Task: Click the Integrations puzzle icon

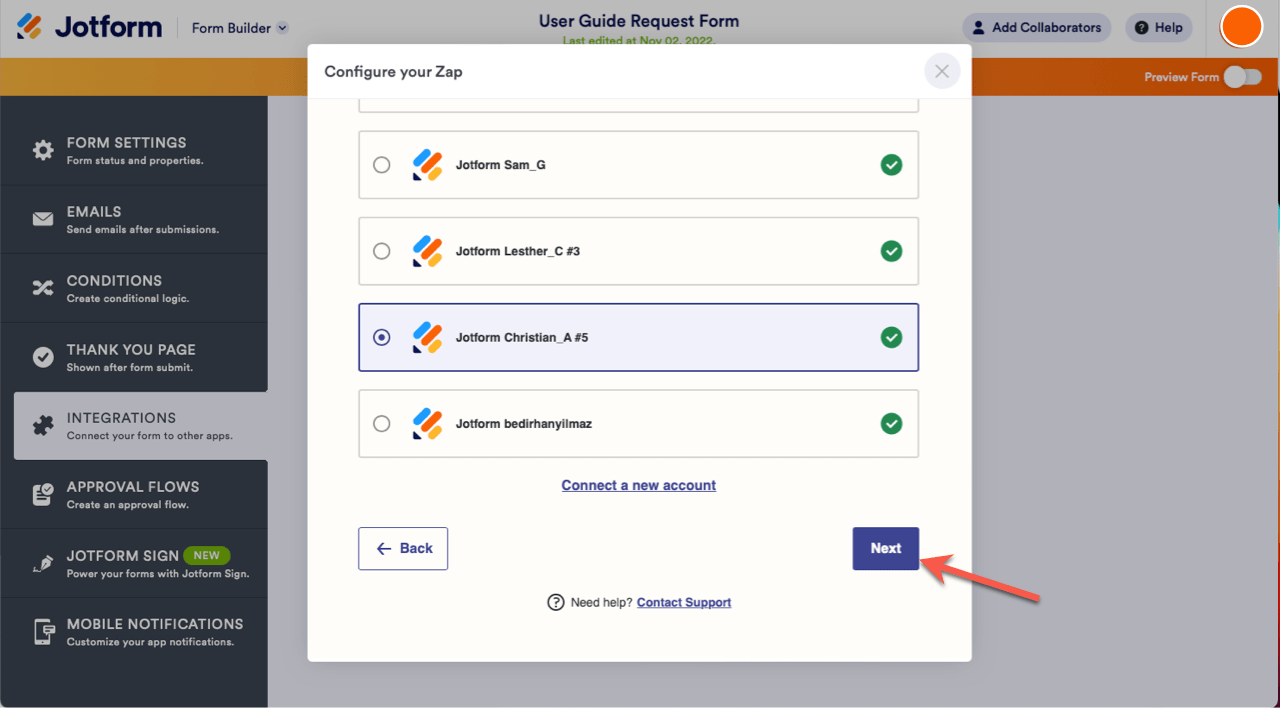Action: pos(43,426)
